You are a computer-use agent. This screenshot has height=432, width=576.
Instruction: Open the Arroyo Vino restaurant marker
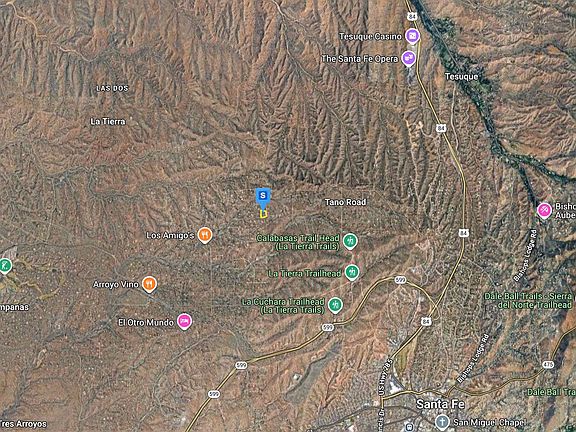point(149,284)
